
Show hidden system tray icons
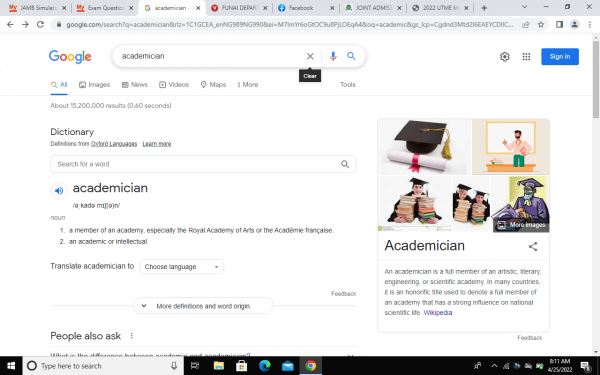click(x=494, y=366)
